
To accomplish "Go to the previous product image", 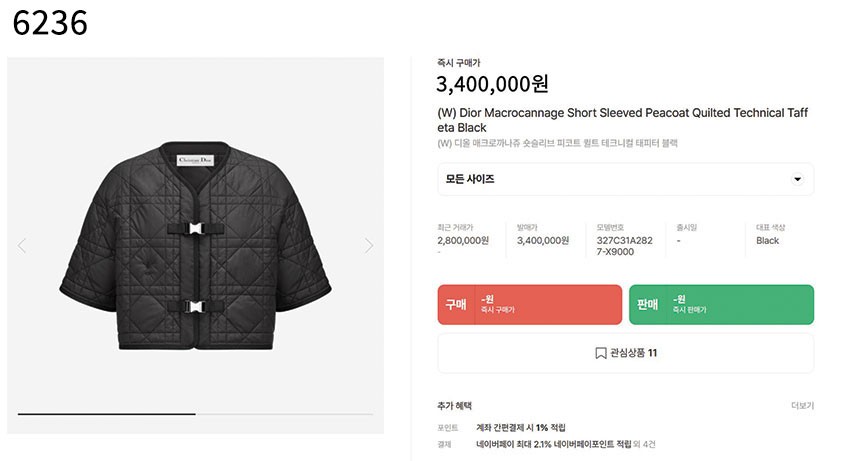I will click(22, 246).
